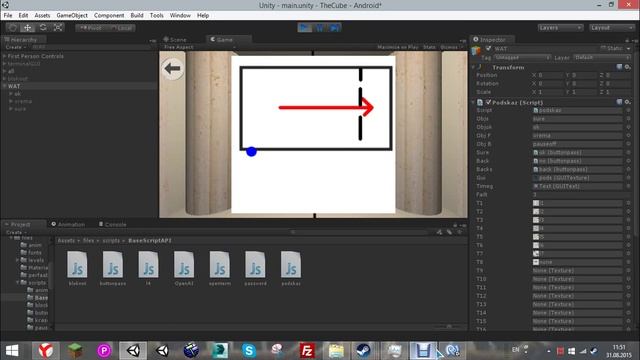Viewport: 640px width, 360px height.
Task: Open the Tag dropdown
Action: click(522, 58)
